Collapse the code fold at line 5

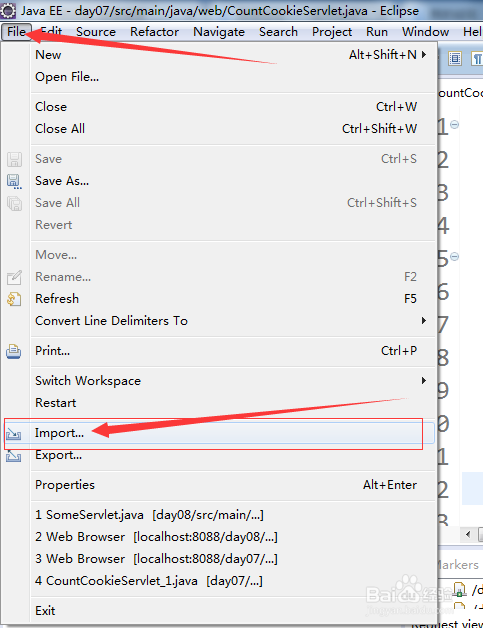click(x=454, y=256)
